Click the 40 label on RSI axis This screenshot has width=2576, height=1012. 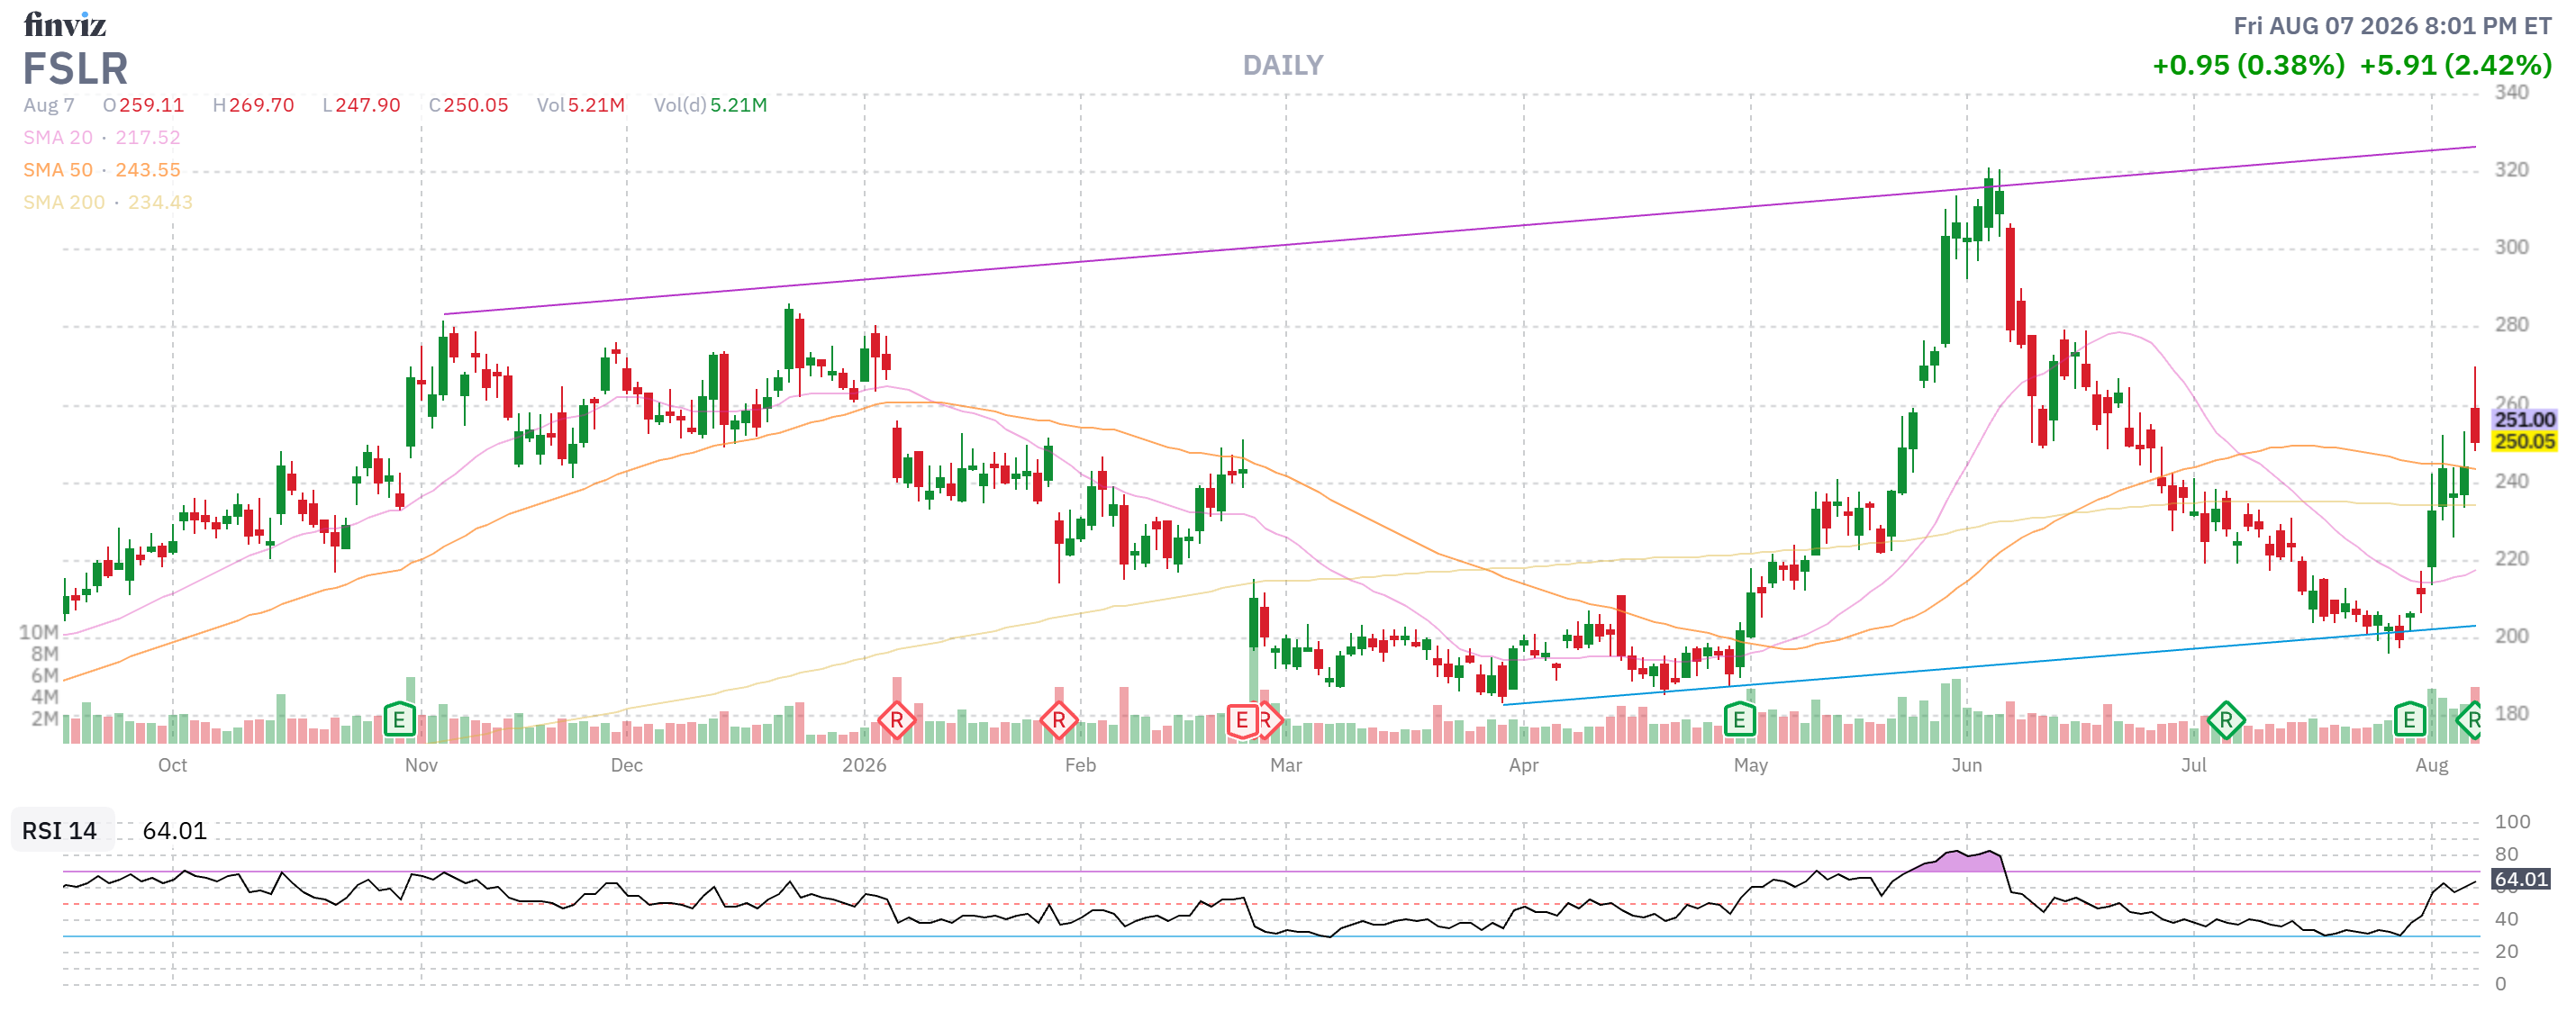(x=2506, y=919)
